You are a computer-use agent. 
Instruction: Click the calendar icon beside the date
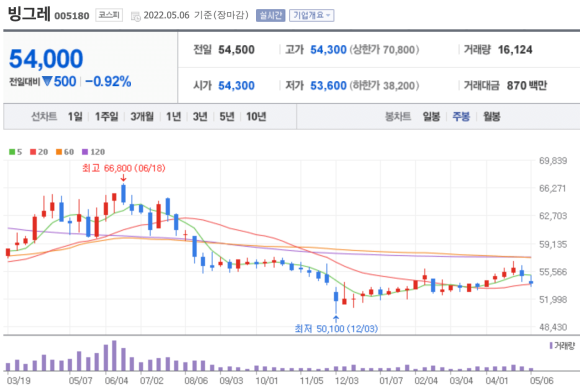pos(136,16)
